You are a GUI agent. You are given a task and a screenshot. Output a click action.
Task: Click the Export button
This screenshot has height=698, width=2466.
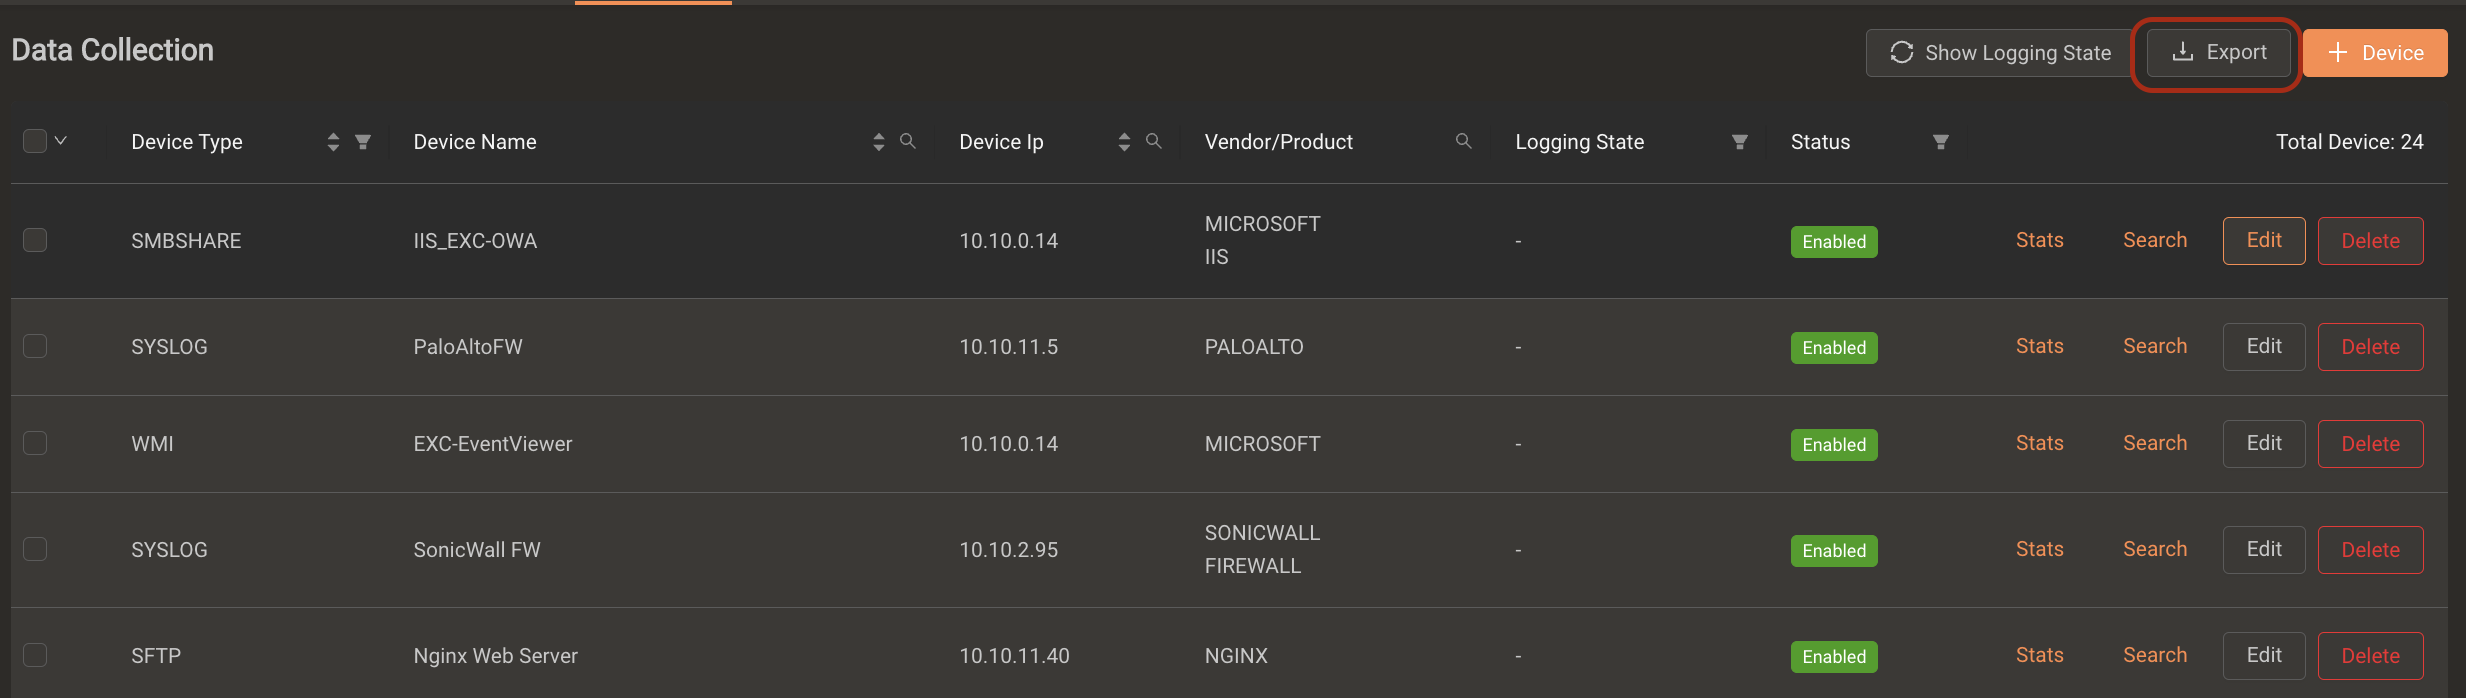point(2219,53)
